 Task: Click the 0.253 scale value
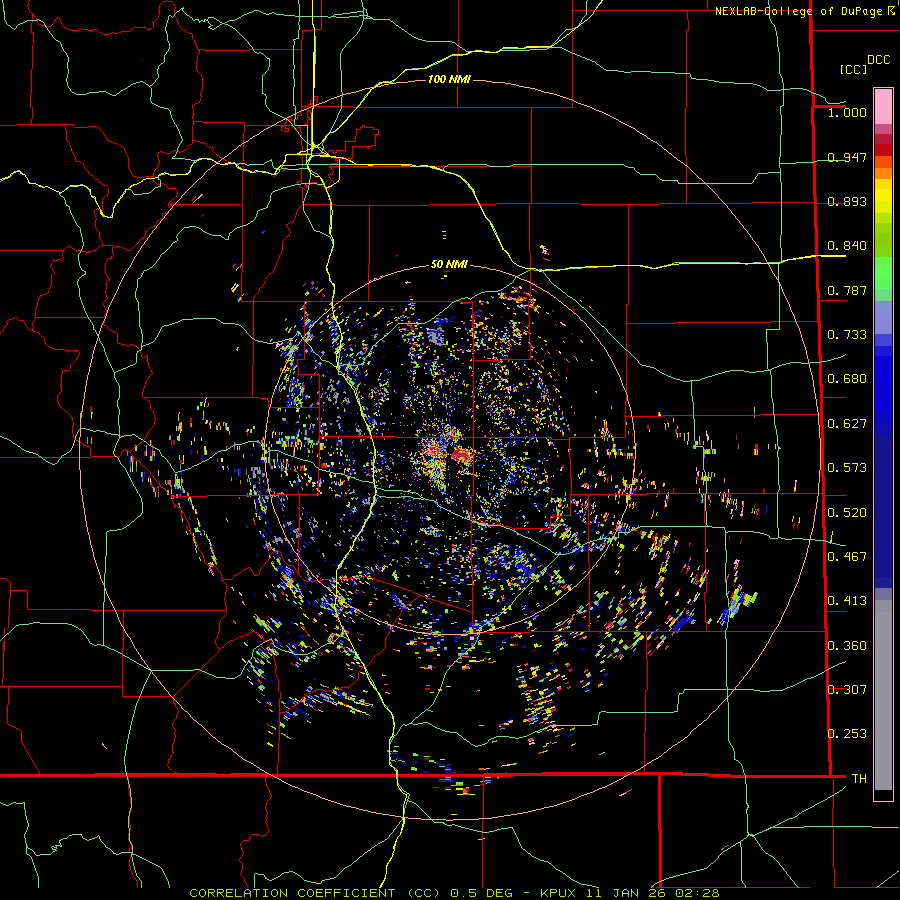point(847,734)
